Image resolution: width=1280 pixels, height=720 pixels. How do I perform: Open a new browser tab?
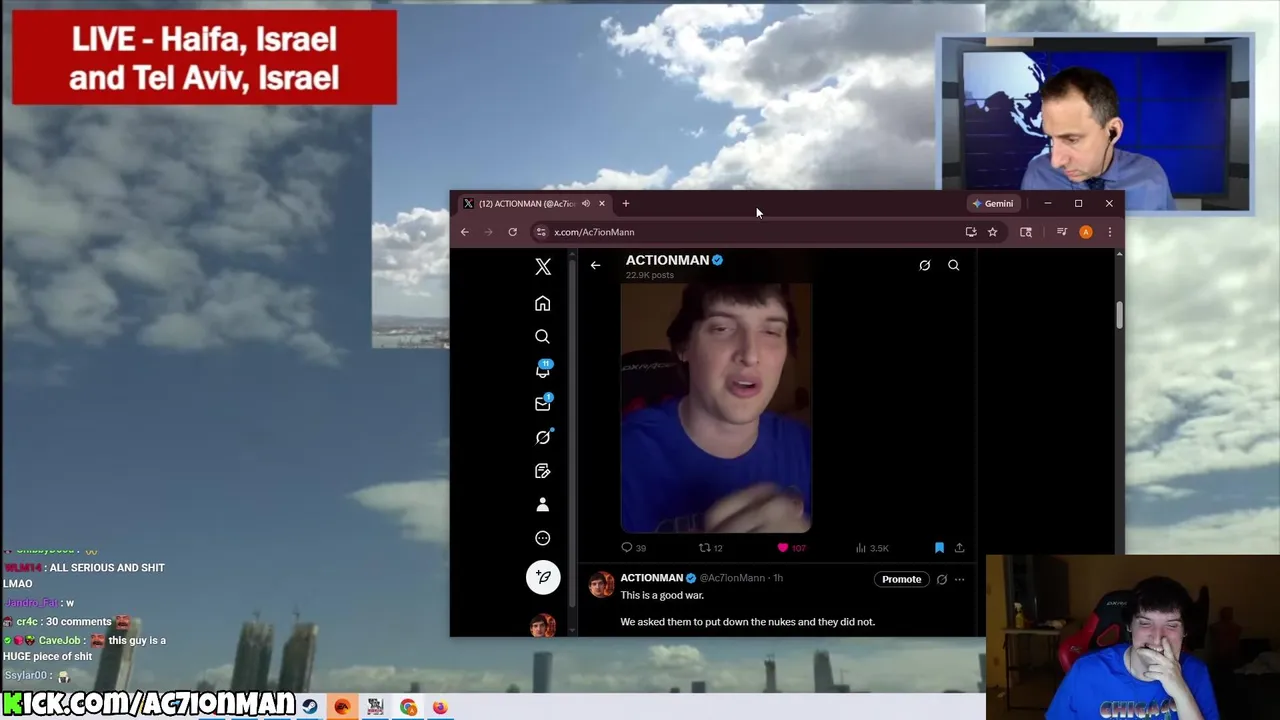tap(626, 204)
